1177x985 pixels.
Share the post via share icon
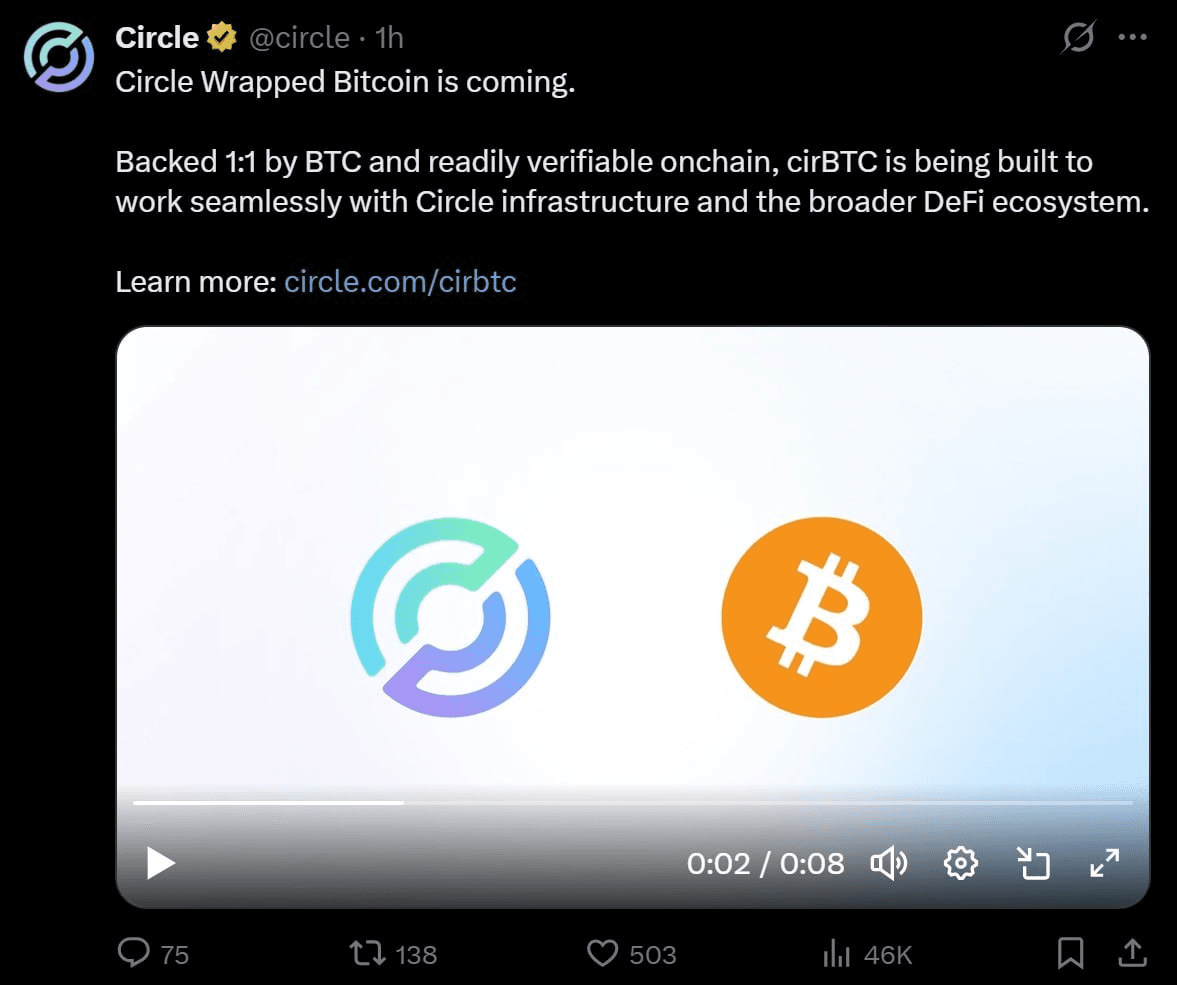pyautogui.click(x=1132, y=953)
